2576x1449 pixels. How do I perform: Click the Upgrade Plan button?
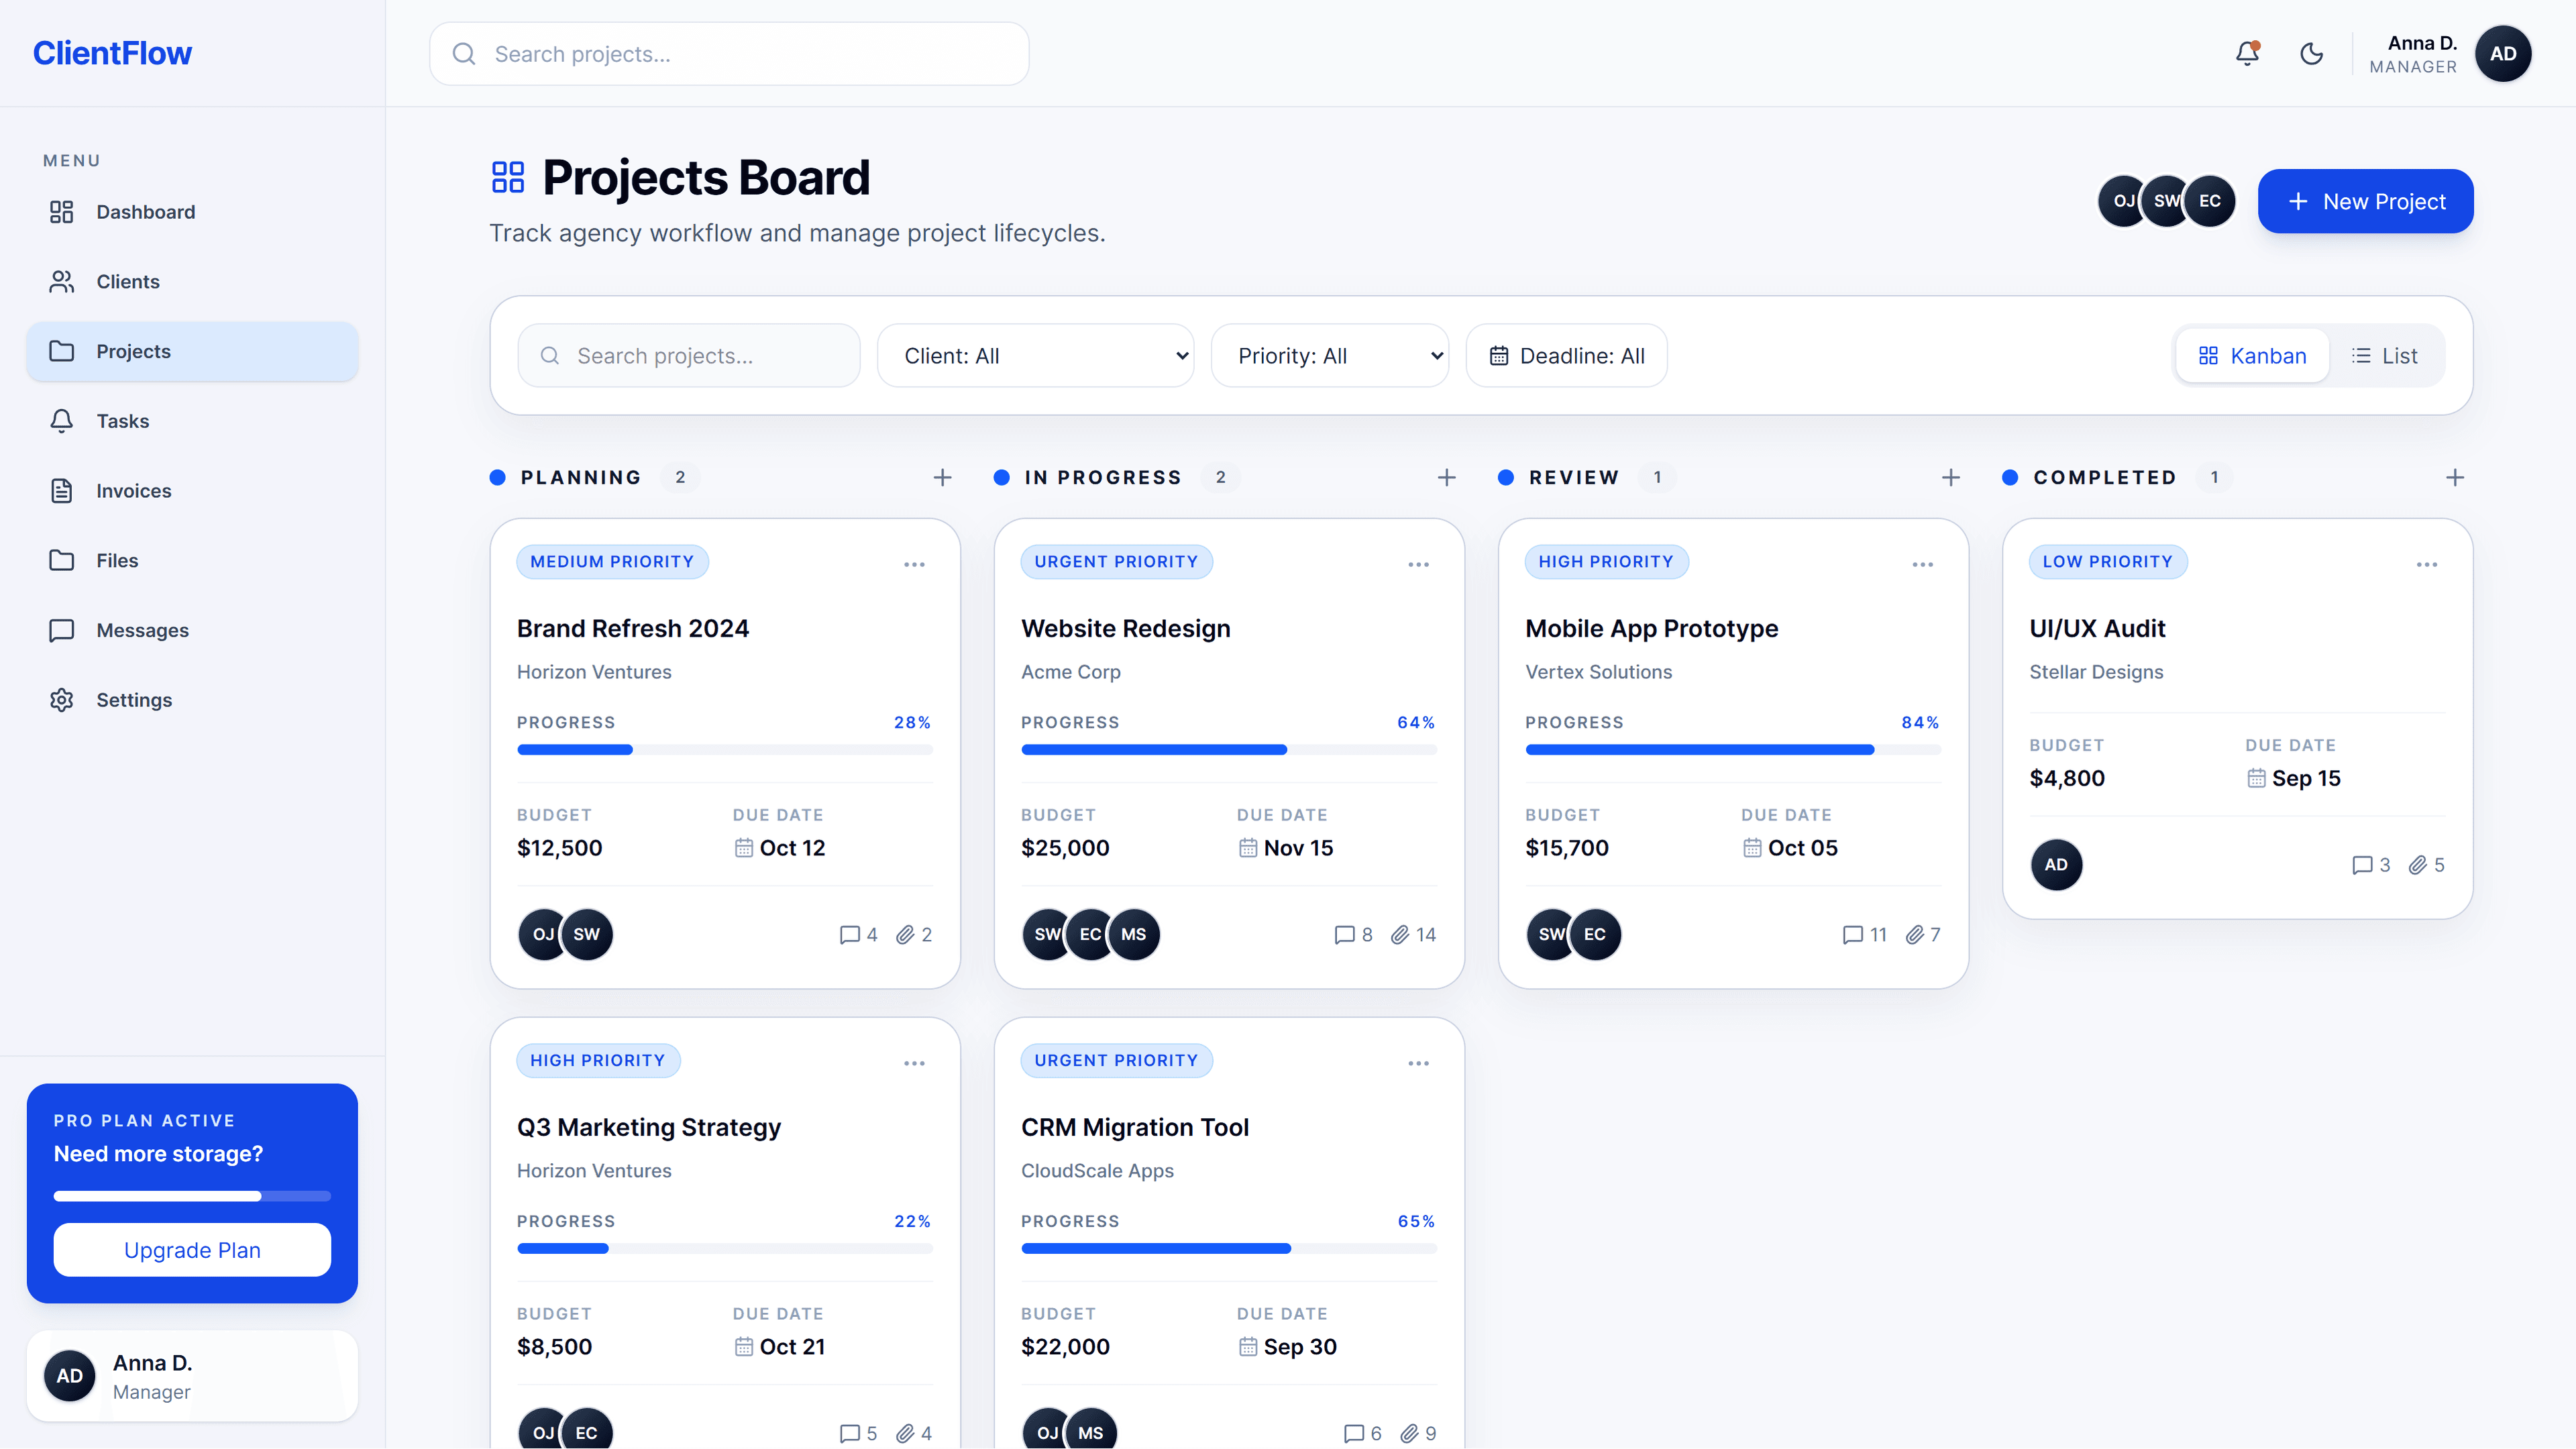pos(192,1250)
